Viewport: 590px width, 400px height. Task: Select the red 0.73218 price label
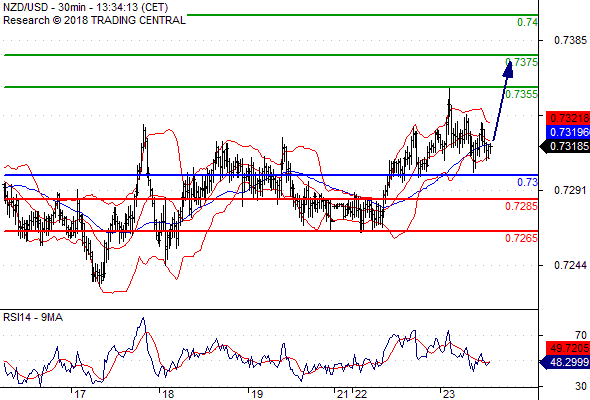click(568, 118)
